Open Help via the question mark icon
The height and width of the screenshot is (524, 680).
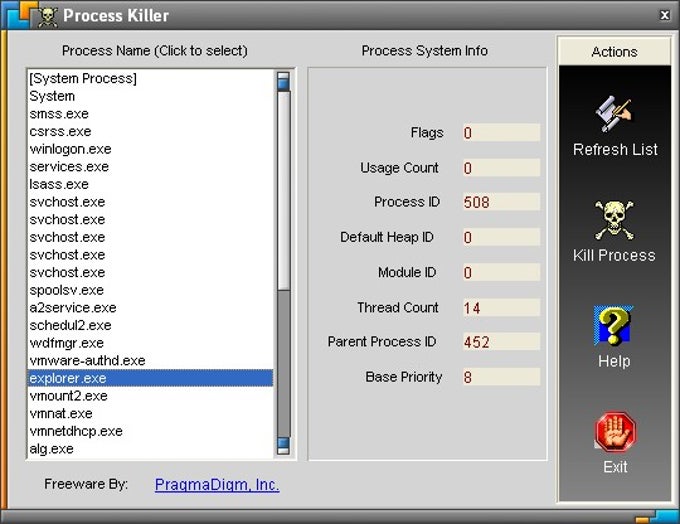(x=614, y=326)
